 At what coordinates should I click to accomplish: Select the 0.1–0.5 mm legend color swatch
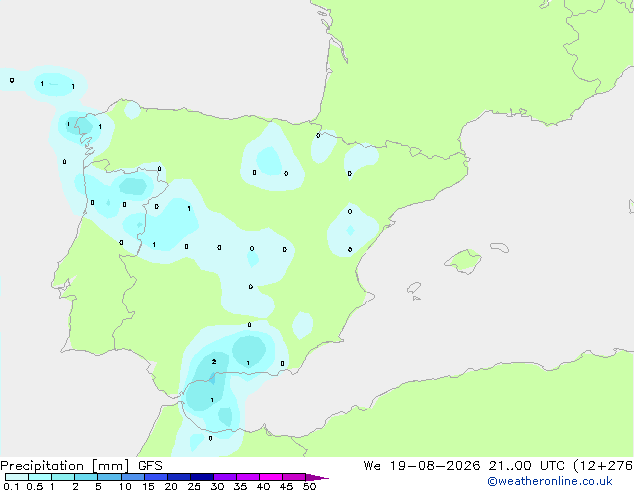coord(17,477)
